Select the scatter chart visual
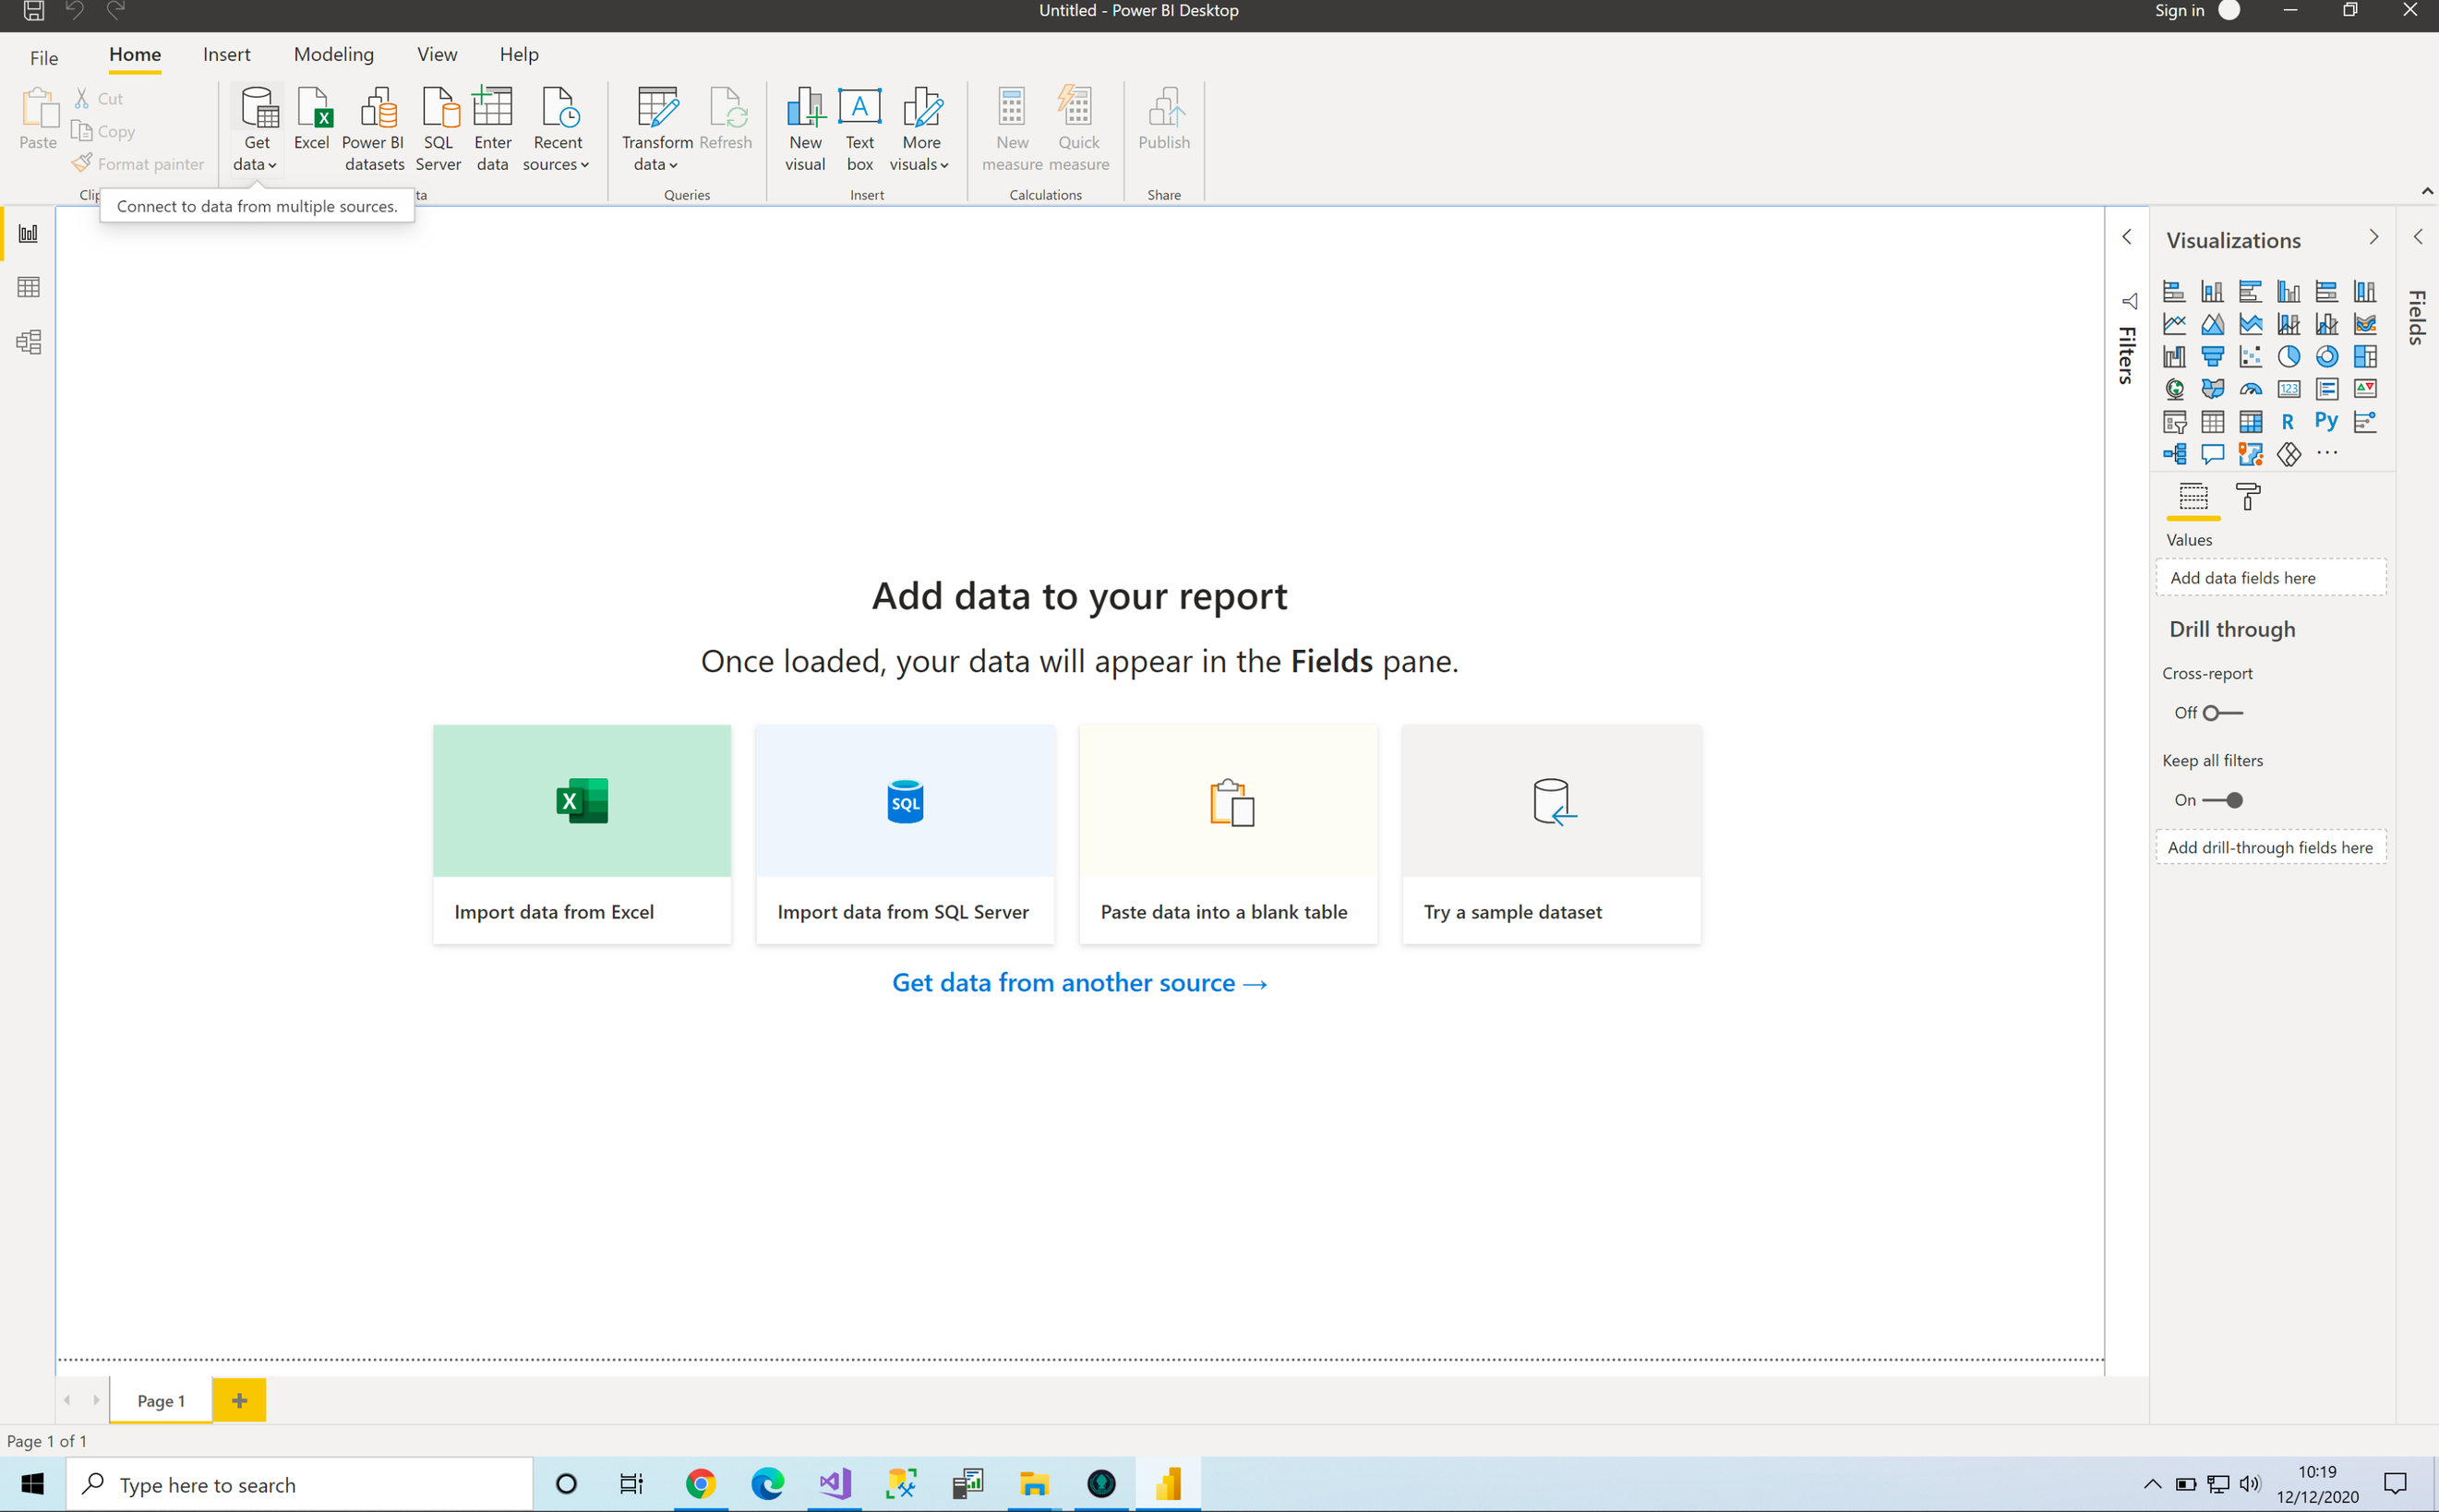 2250,356
